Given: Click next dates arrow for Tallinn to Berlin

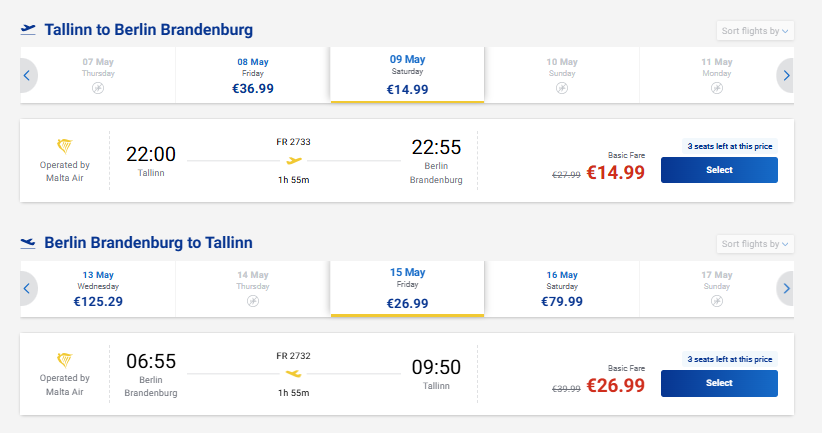Looking at the screenshot, I should click(785, 75).
